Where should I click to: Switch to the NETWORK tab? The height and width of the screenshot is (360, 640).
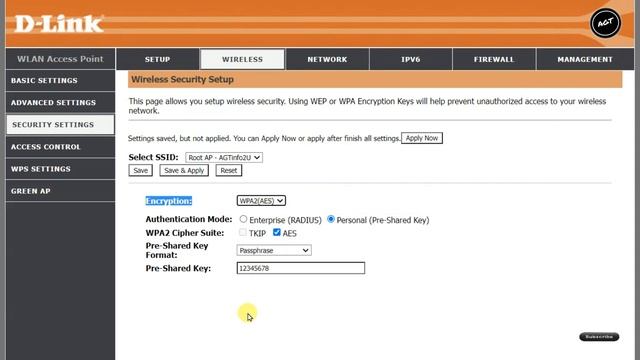[x=327, y=59]
